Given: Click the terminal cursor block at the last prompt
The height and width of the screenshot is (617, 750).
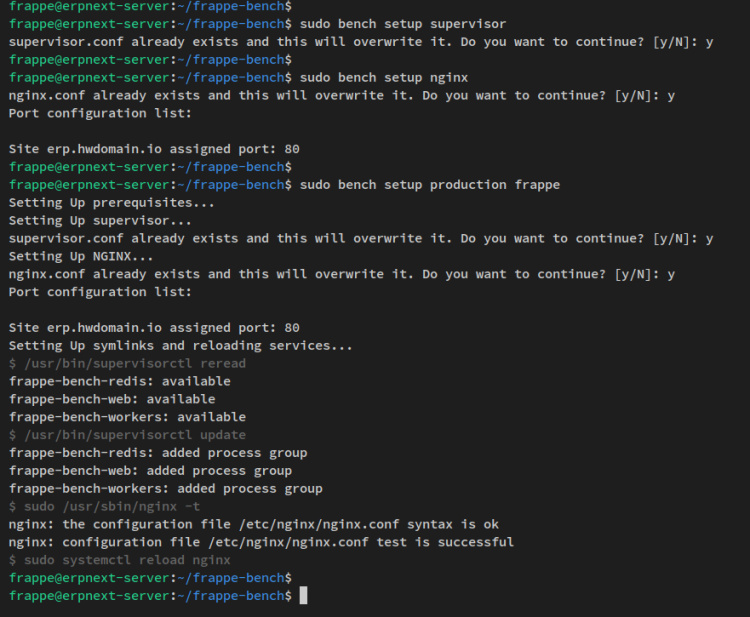Looking at the screenshot, I should [x=303, y=596].
